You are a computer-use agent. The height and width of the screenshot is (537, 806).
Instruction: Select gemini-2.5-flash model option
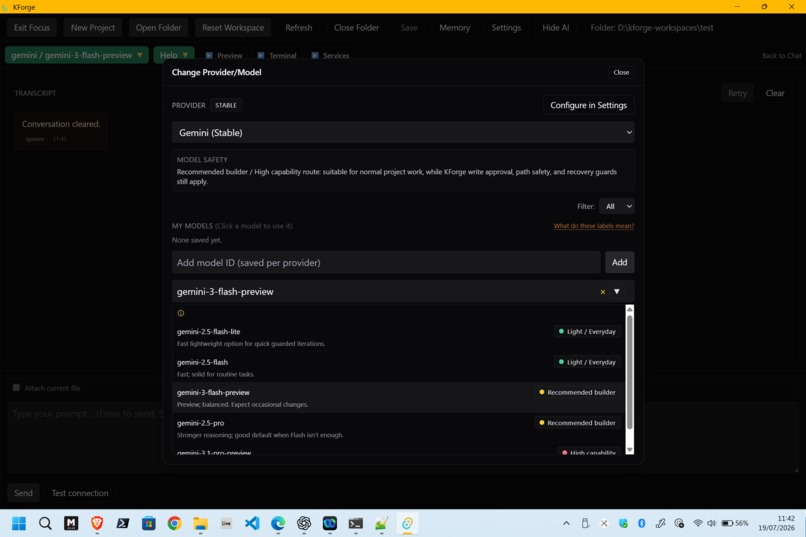click(398, 367)
